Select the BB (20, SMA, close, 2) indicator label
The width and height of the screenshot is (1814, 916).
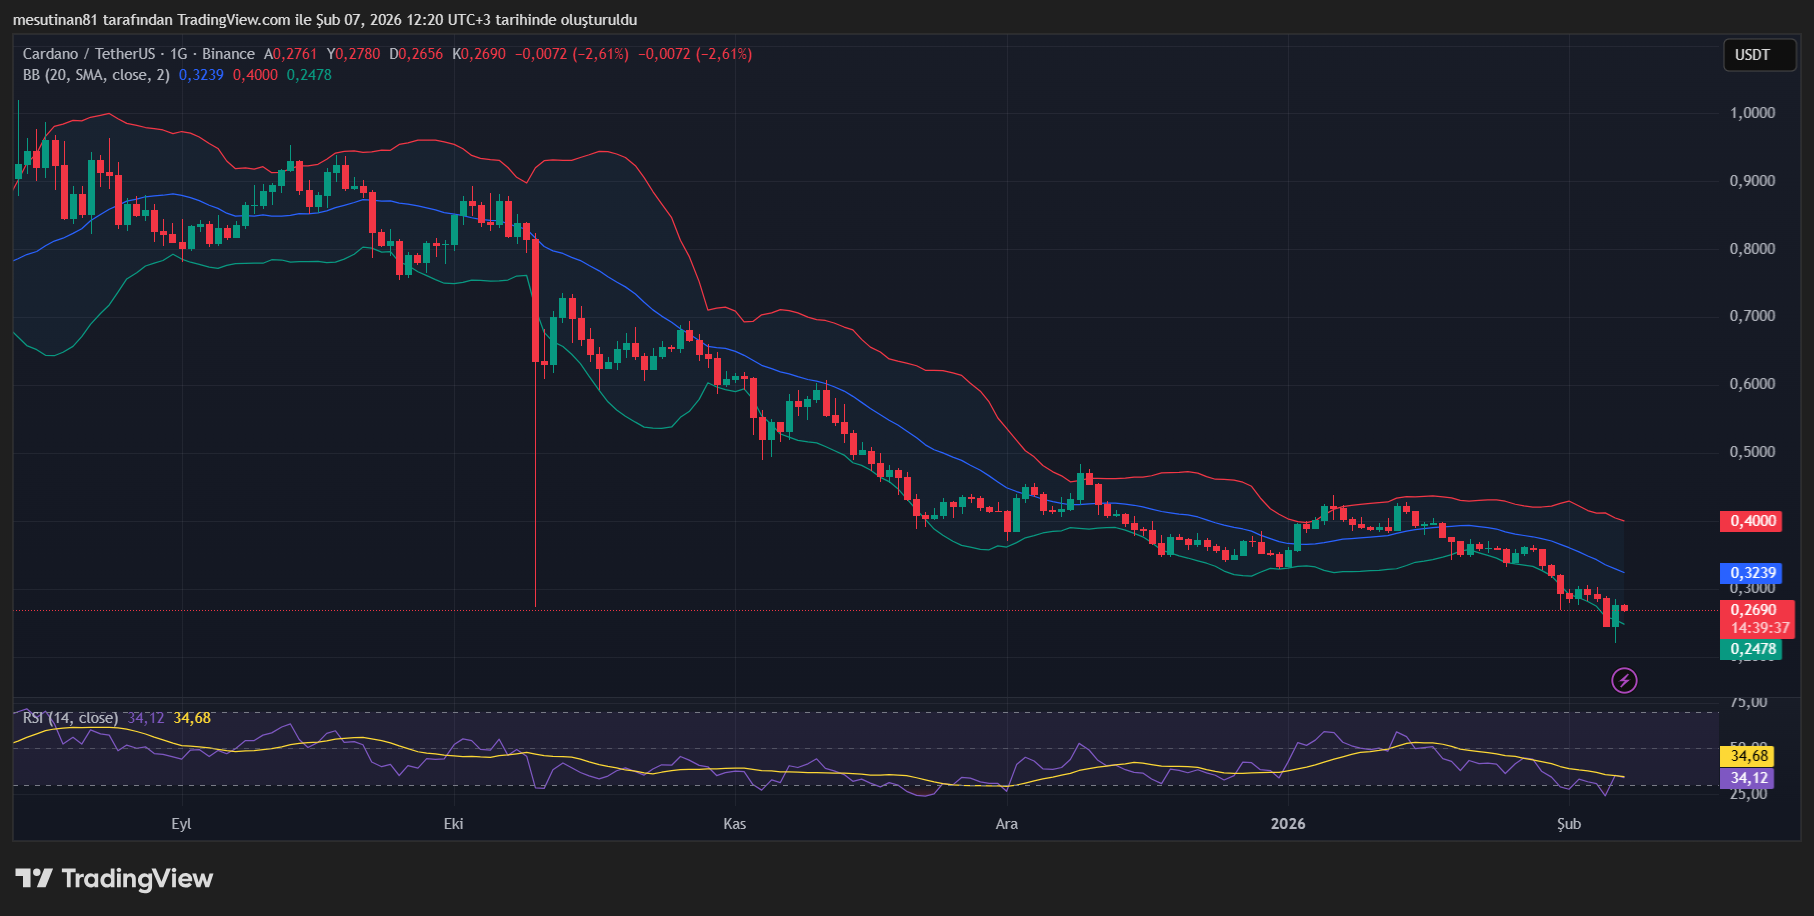95,74
